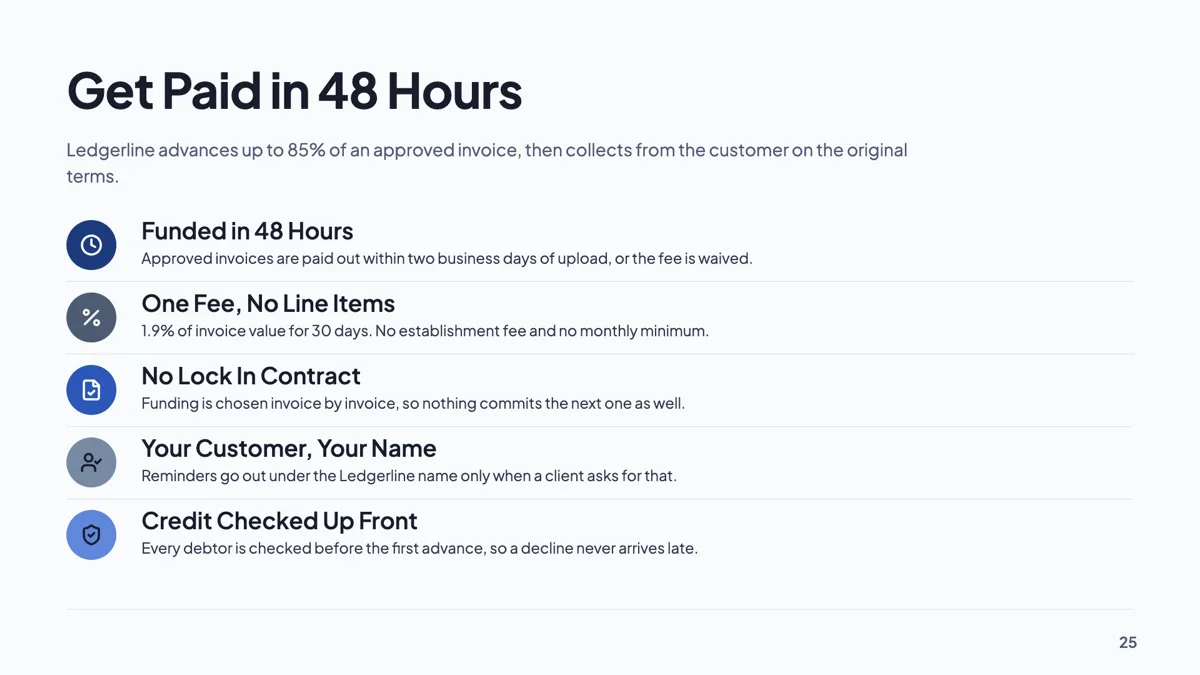1200x675 pixels.
Task: Click the 'Every debtor is checked' description
Action: click(x=419, y=548)
